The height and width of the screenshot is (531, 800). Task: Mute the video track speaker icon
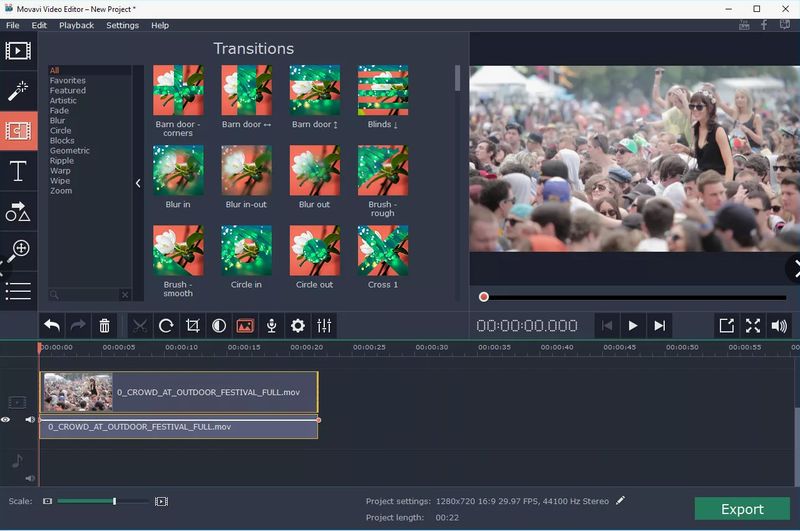point(30,420)
